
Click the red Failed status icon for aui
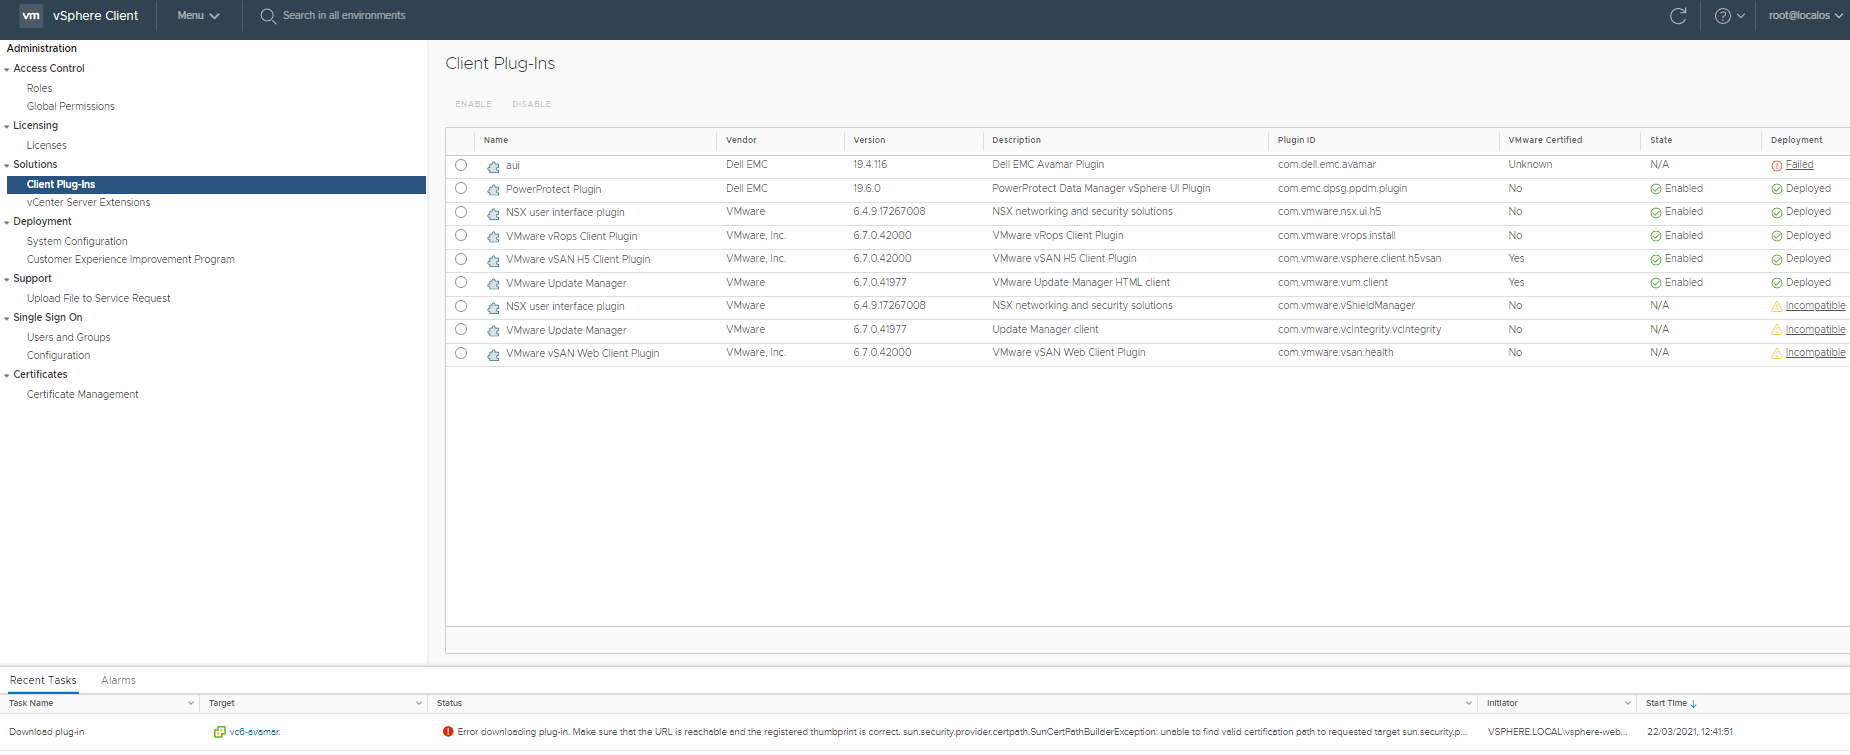click(x=1776, y=166)
